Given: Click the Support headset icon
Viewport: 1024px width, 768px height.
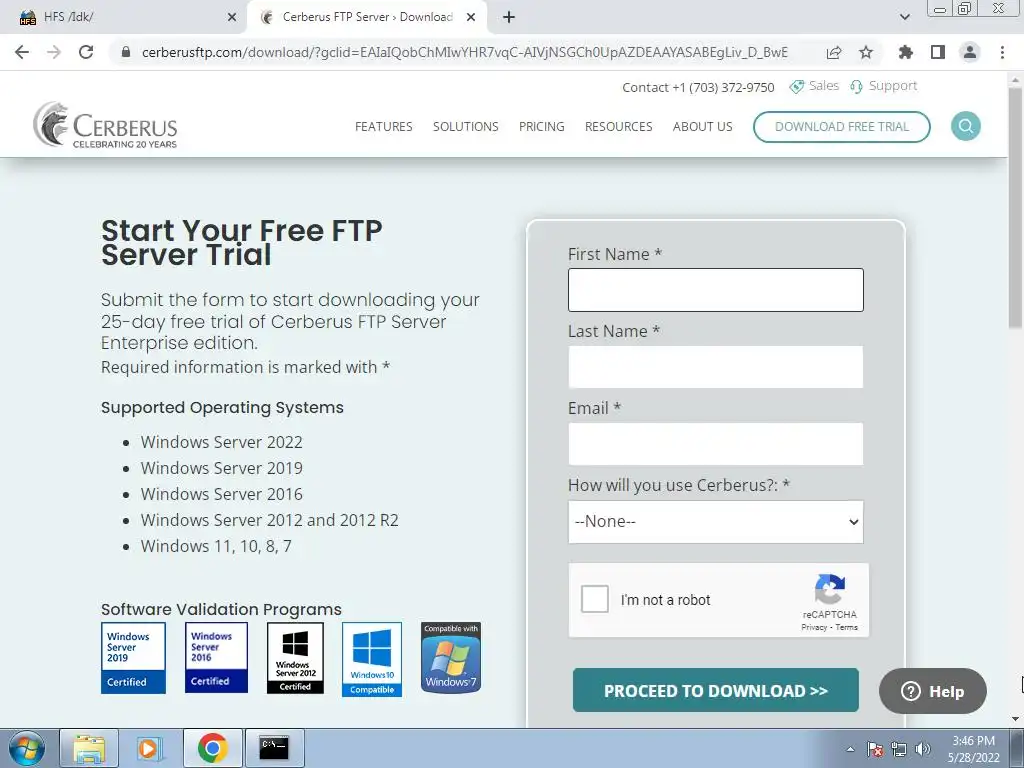Looking at the screenshot, I should coord(856,86).
